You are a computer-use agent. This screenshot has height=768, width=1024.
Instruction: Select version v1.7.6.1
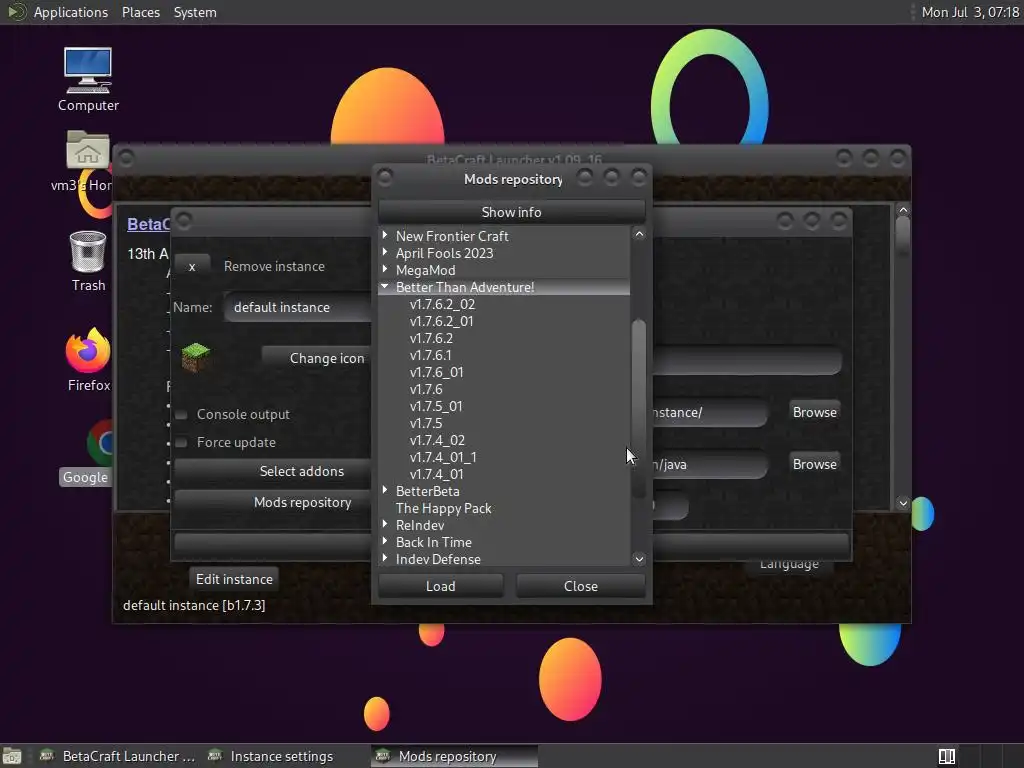(x=430, y=355)
